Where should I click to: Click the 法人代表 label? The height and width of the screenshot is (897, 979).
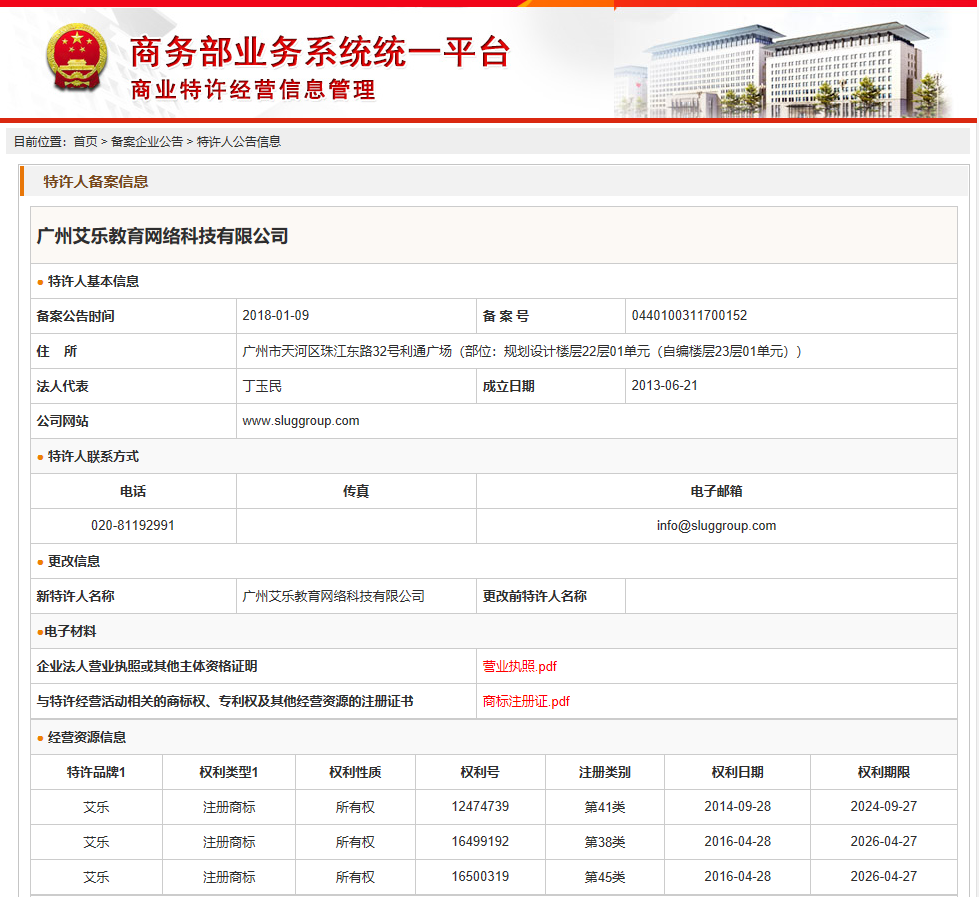click(62, 386)
